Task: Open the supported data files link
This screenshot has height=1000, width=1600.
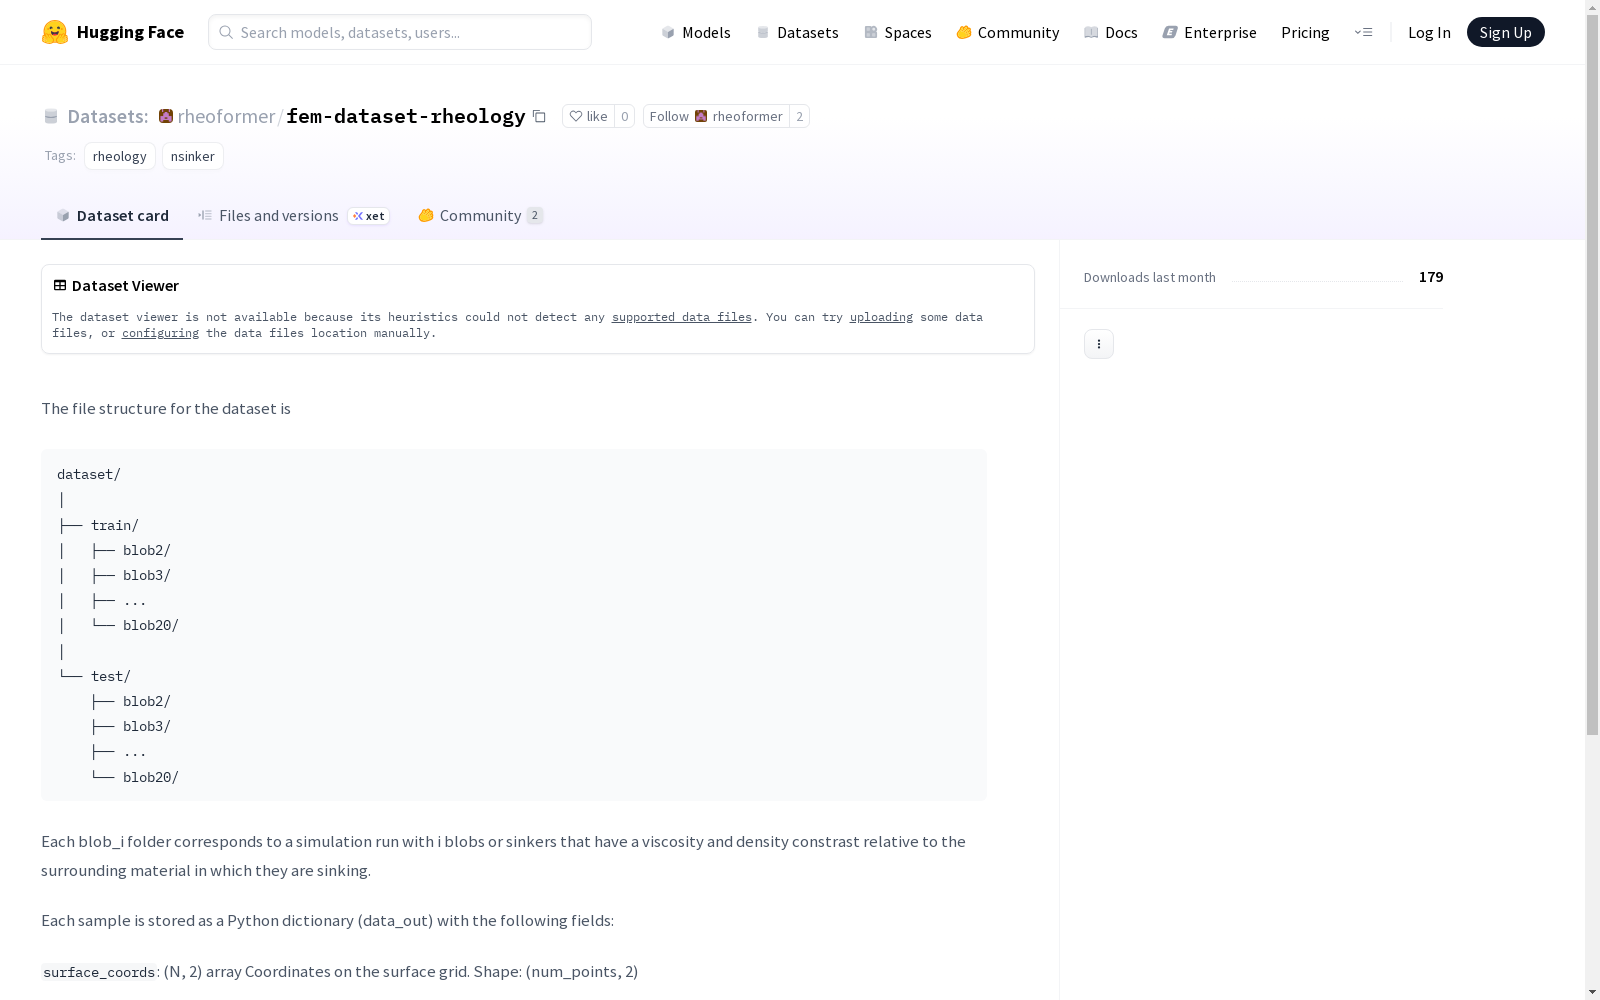Action: click(x=682, y=317)
